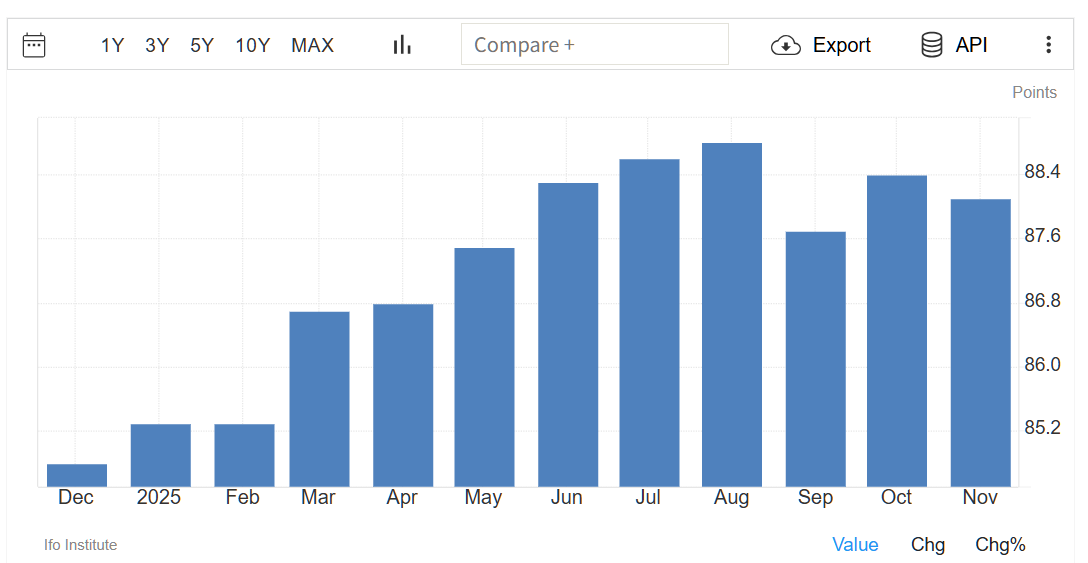The image size is (1088, 563).
Task: Click the API database stack icon
Action: tap(931, 45)
